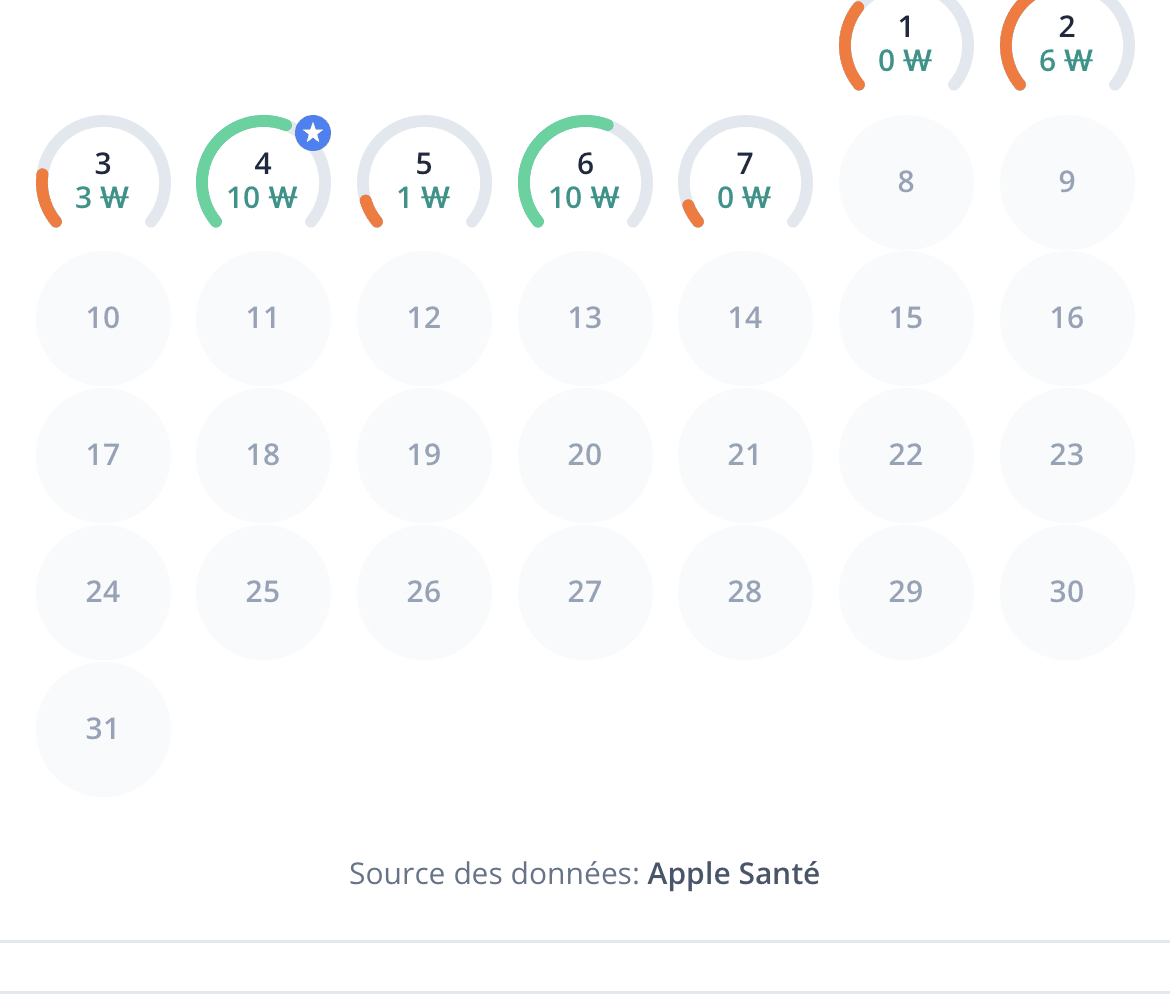The image size is (1170, 1000).
Task: Select day 3 ring with 3 ₩
Action: (103, 181)
